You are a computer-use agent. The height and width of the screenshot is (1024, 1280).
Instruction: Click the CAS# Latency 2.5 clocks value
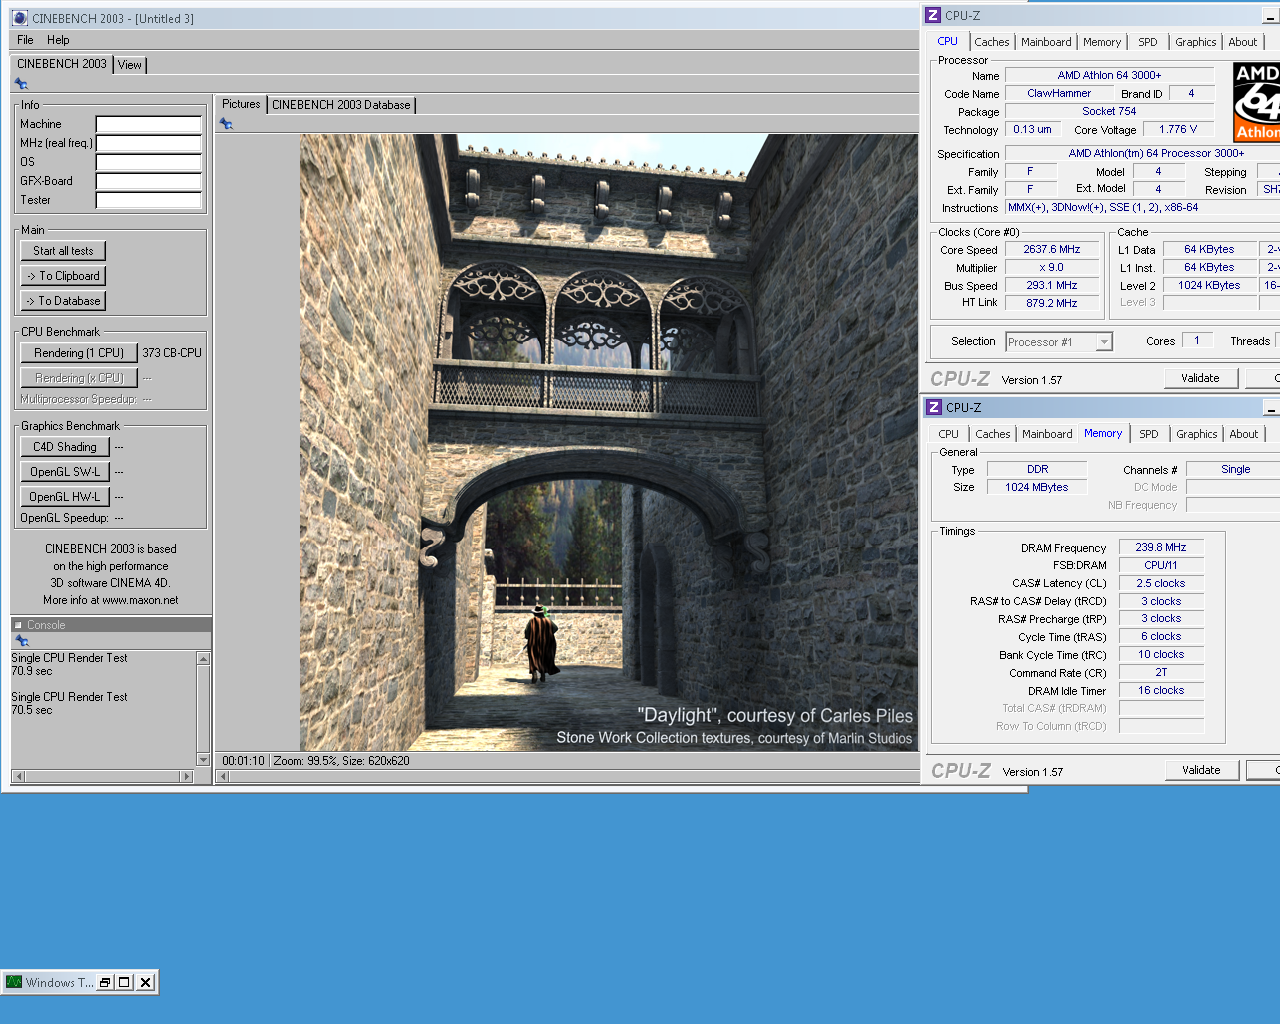[1161, 584]
